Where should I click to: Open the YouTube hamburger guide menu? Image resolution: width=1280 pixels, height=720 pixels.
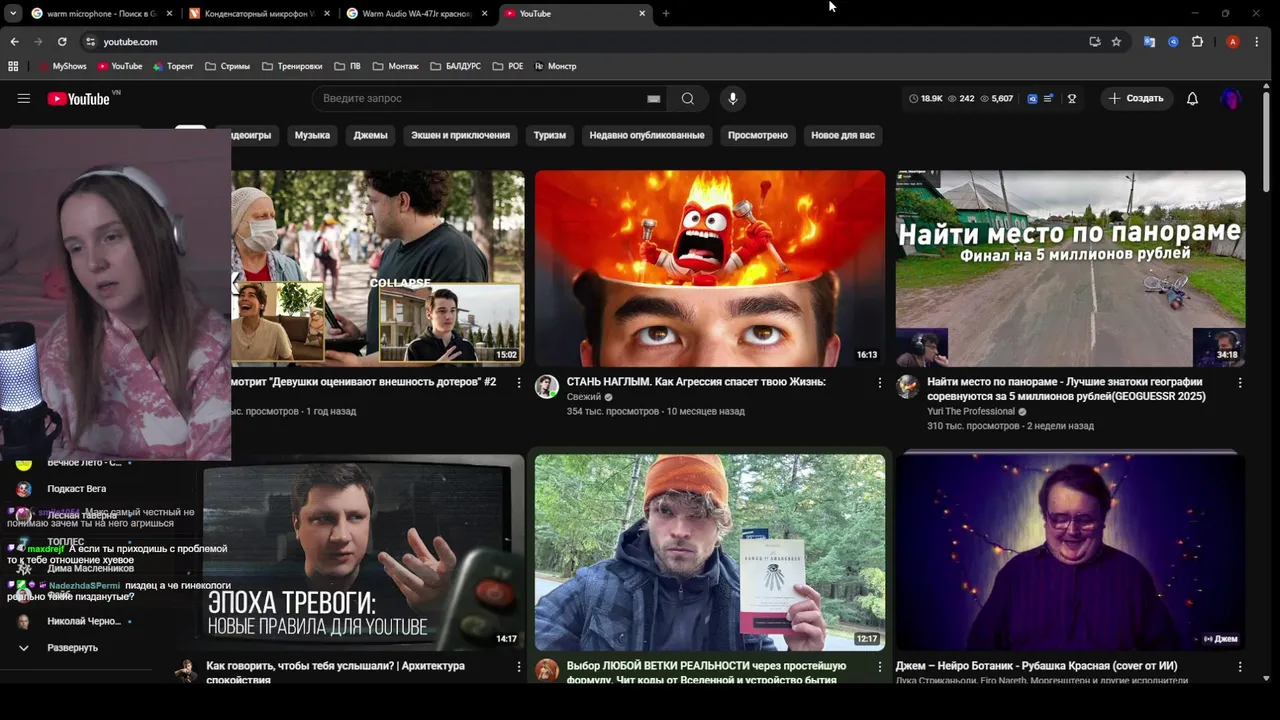(x=24, y=98)
